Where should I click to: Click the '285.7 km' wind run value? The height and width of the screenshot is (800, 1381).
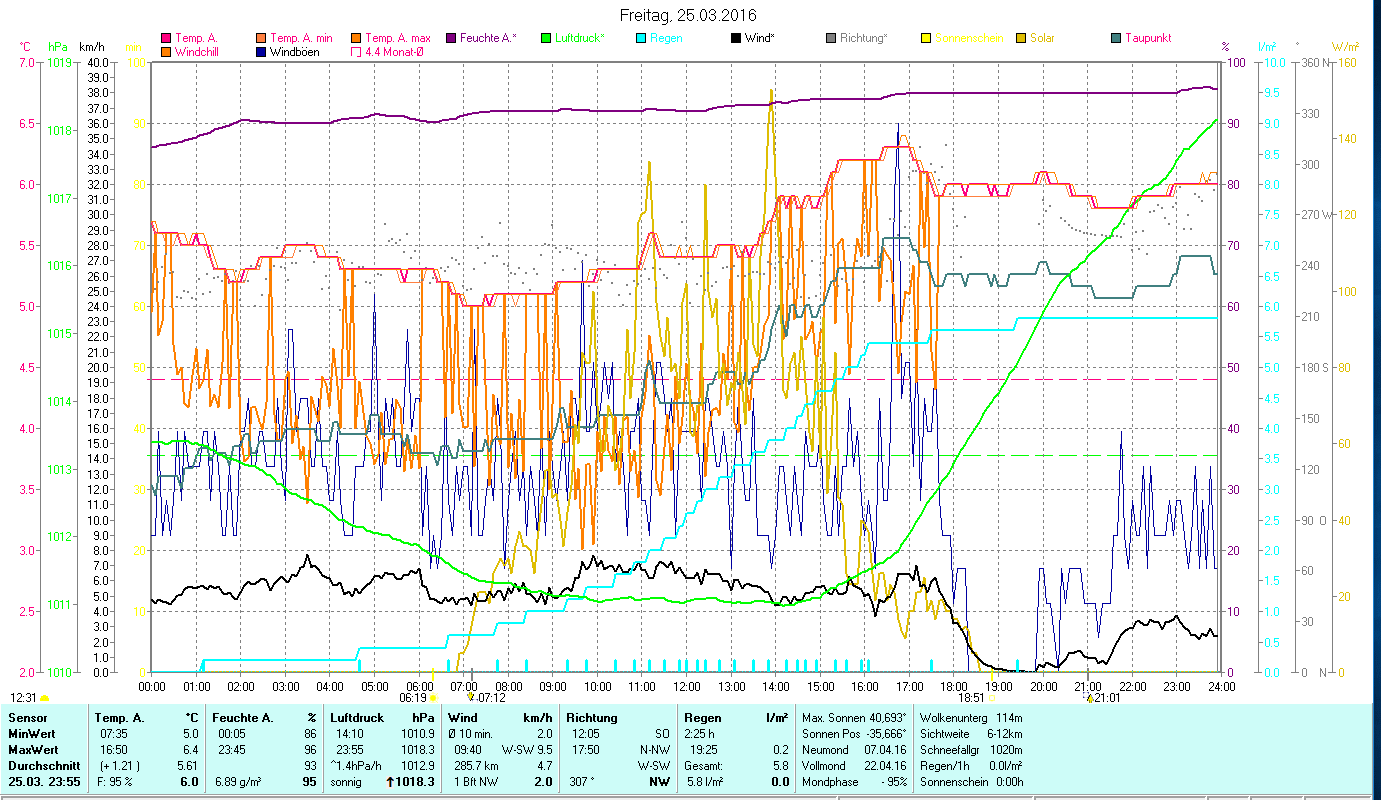click(477, 766)
